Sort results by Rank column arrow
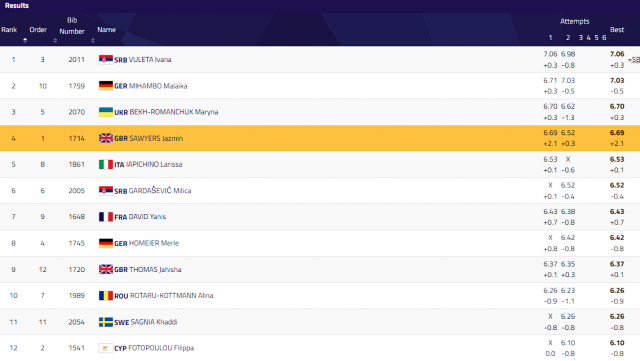The width and height of the screenshot is (640, 361). tap(25, 40)
